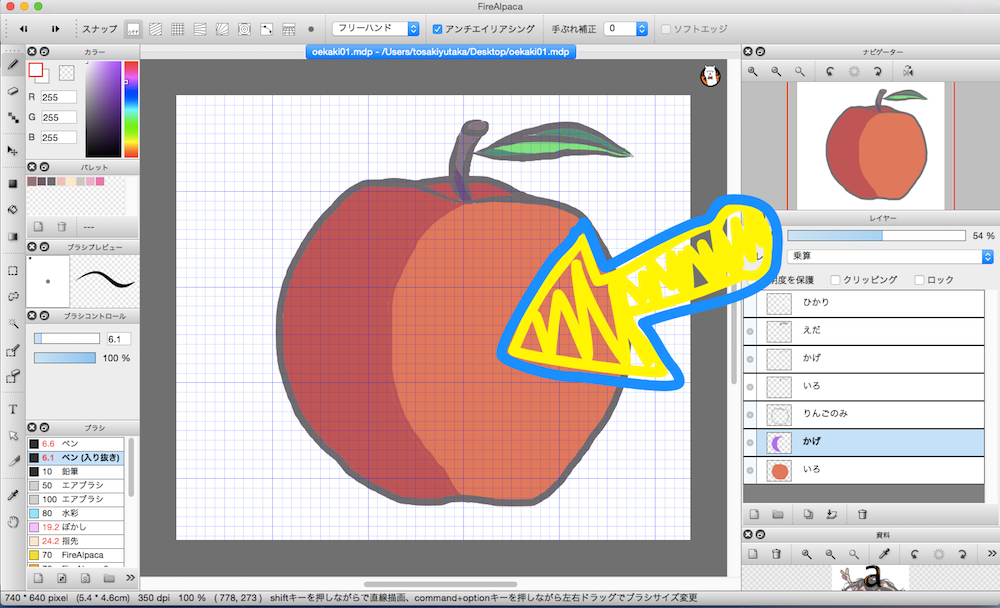
Task: Flip the view in the Navigator panel
Action: [x=908, y=71]
